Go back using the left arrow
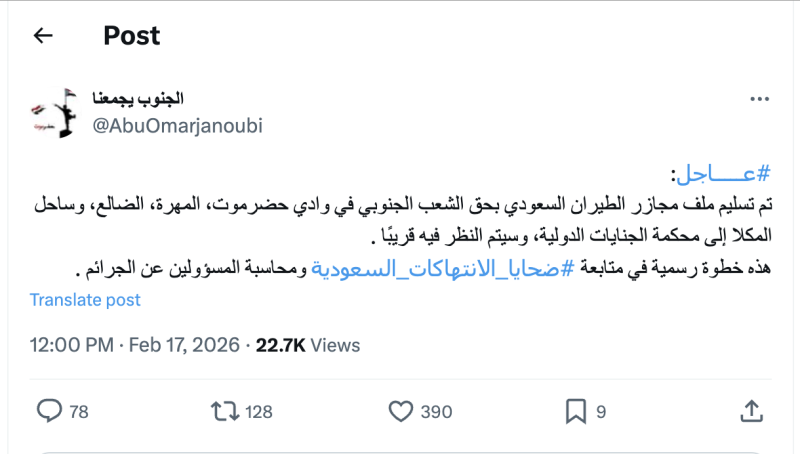The image size is (800, 454). tap(42, 36)
